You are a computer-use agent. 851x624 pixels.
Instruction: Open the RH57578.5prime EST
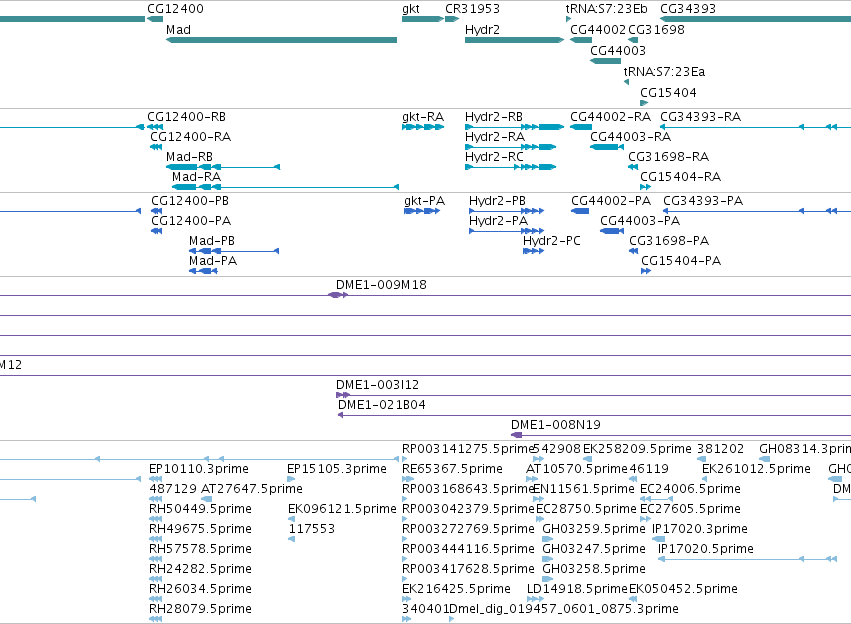(x=156, y=559)
